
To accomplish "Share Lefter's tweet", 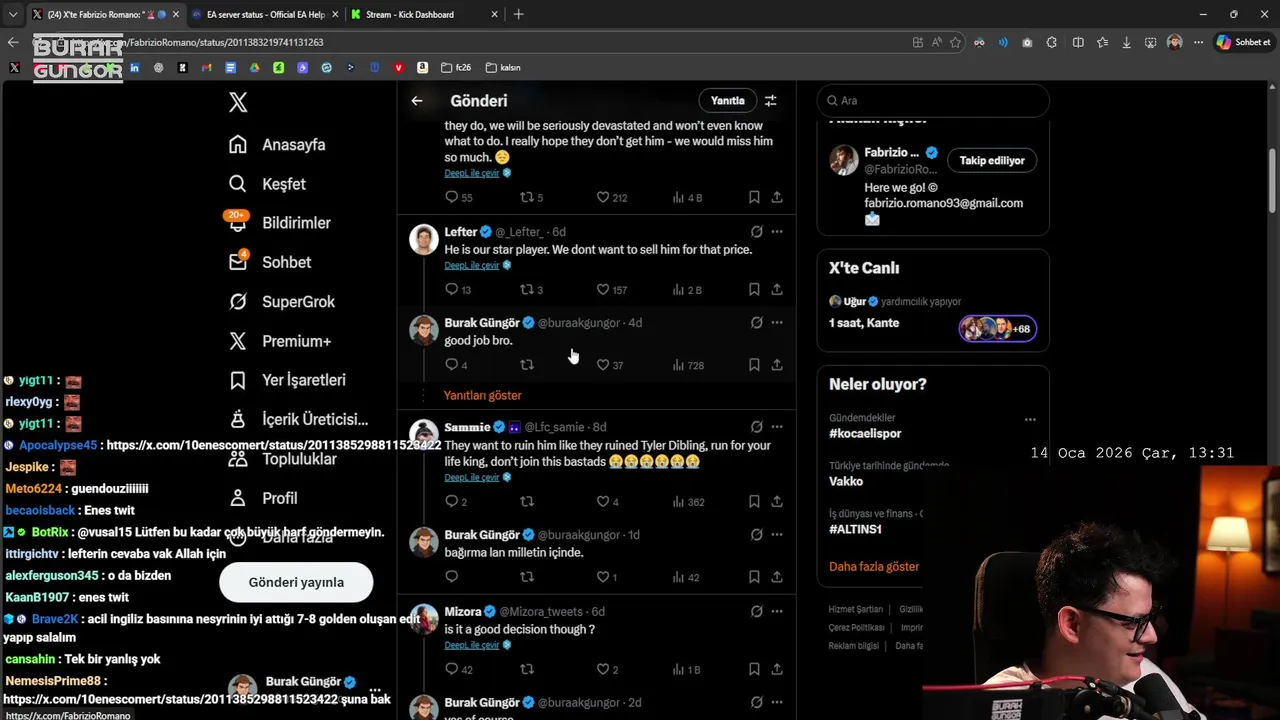I will [777, 289].
